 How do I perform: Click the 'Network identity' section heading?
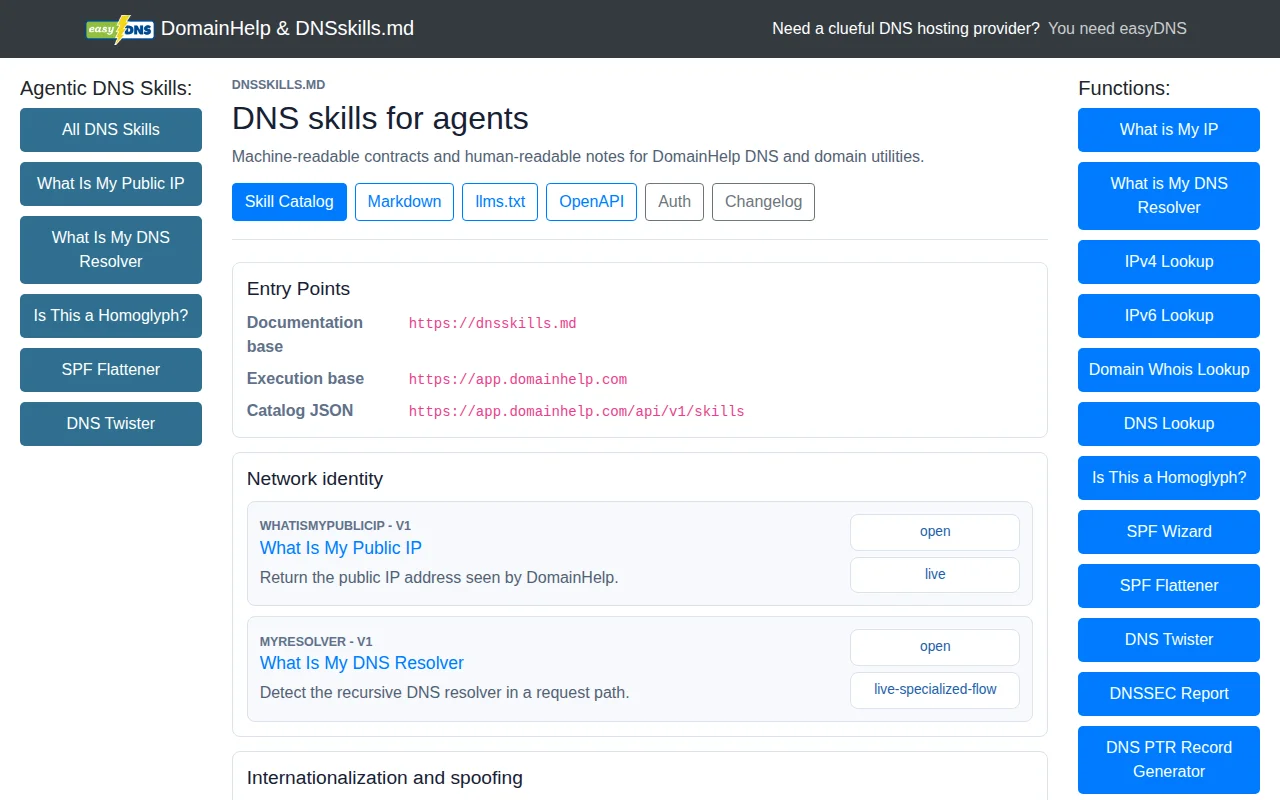(x=315, y=479)
